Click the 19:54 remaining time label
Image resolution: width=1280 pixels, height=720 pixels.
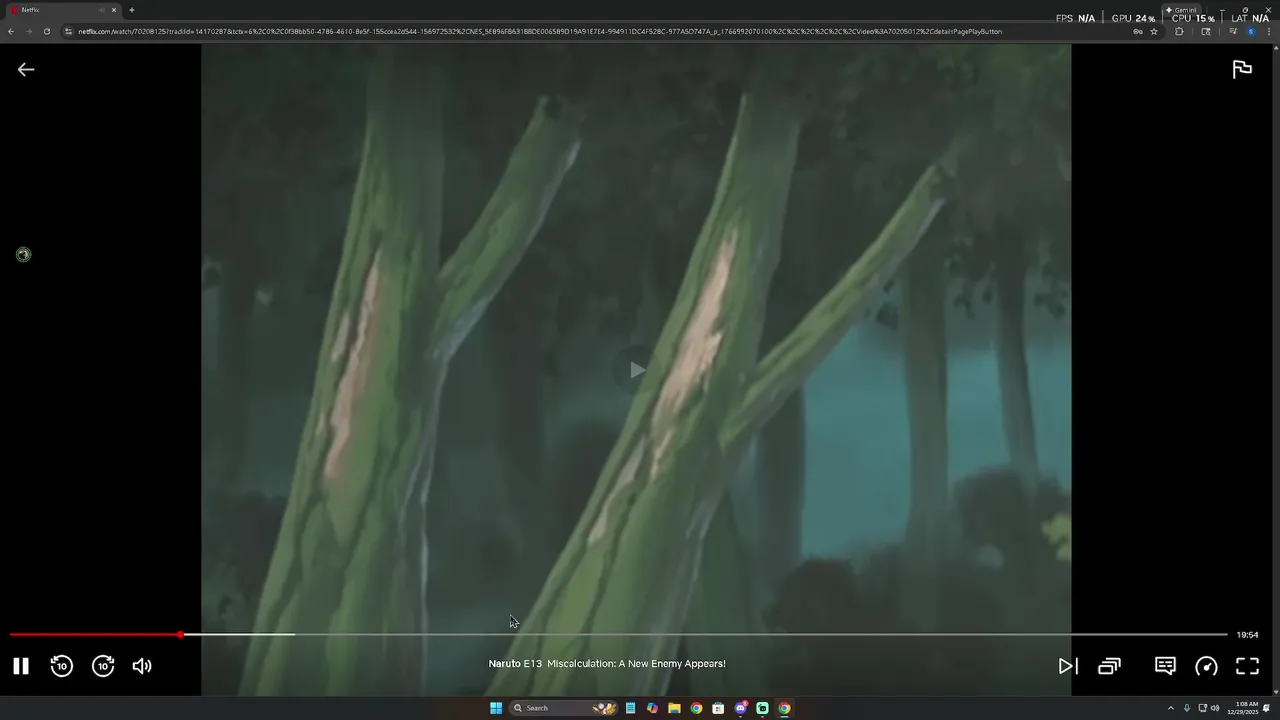1247,635
